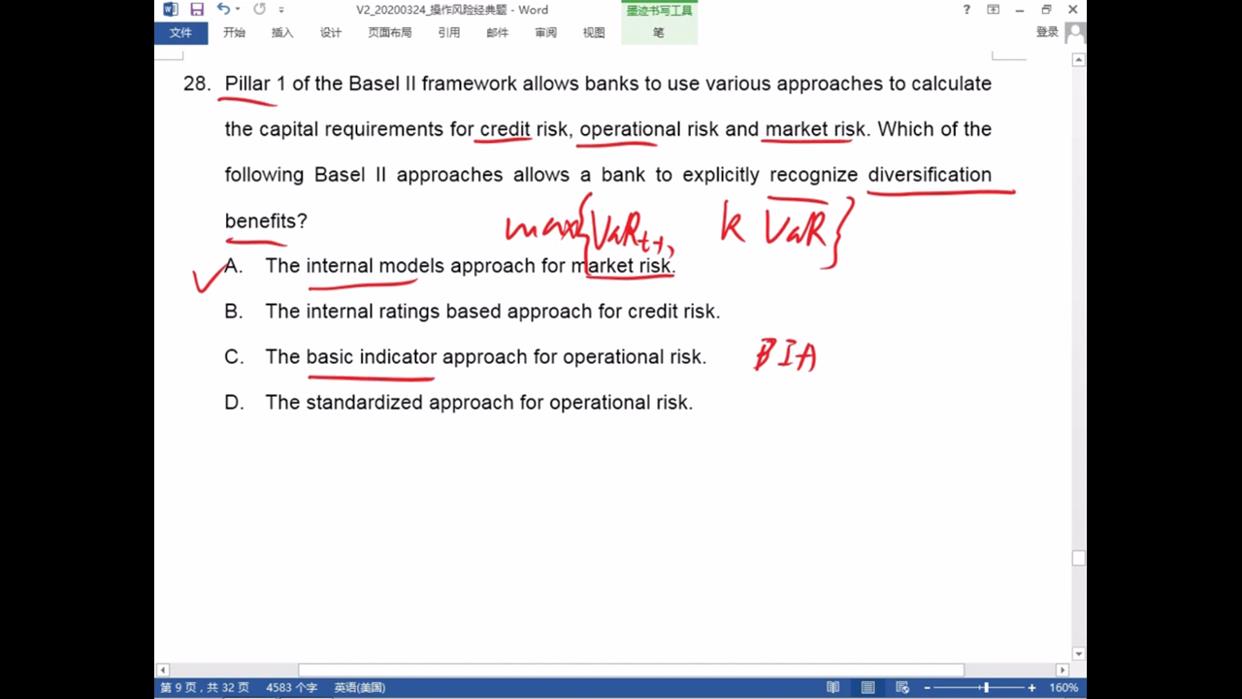The height and width of the screenshot is (699, 1242).
Task: Click the word 'benefits?' in the question
Action: pyautogui.click(x=266, y=221)
